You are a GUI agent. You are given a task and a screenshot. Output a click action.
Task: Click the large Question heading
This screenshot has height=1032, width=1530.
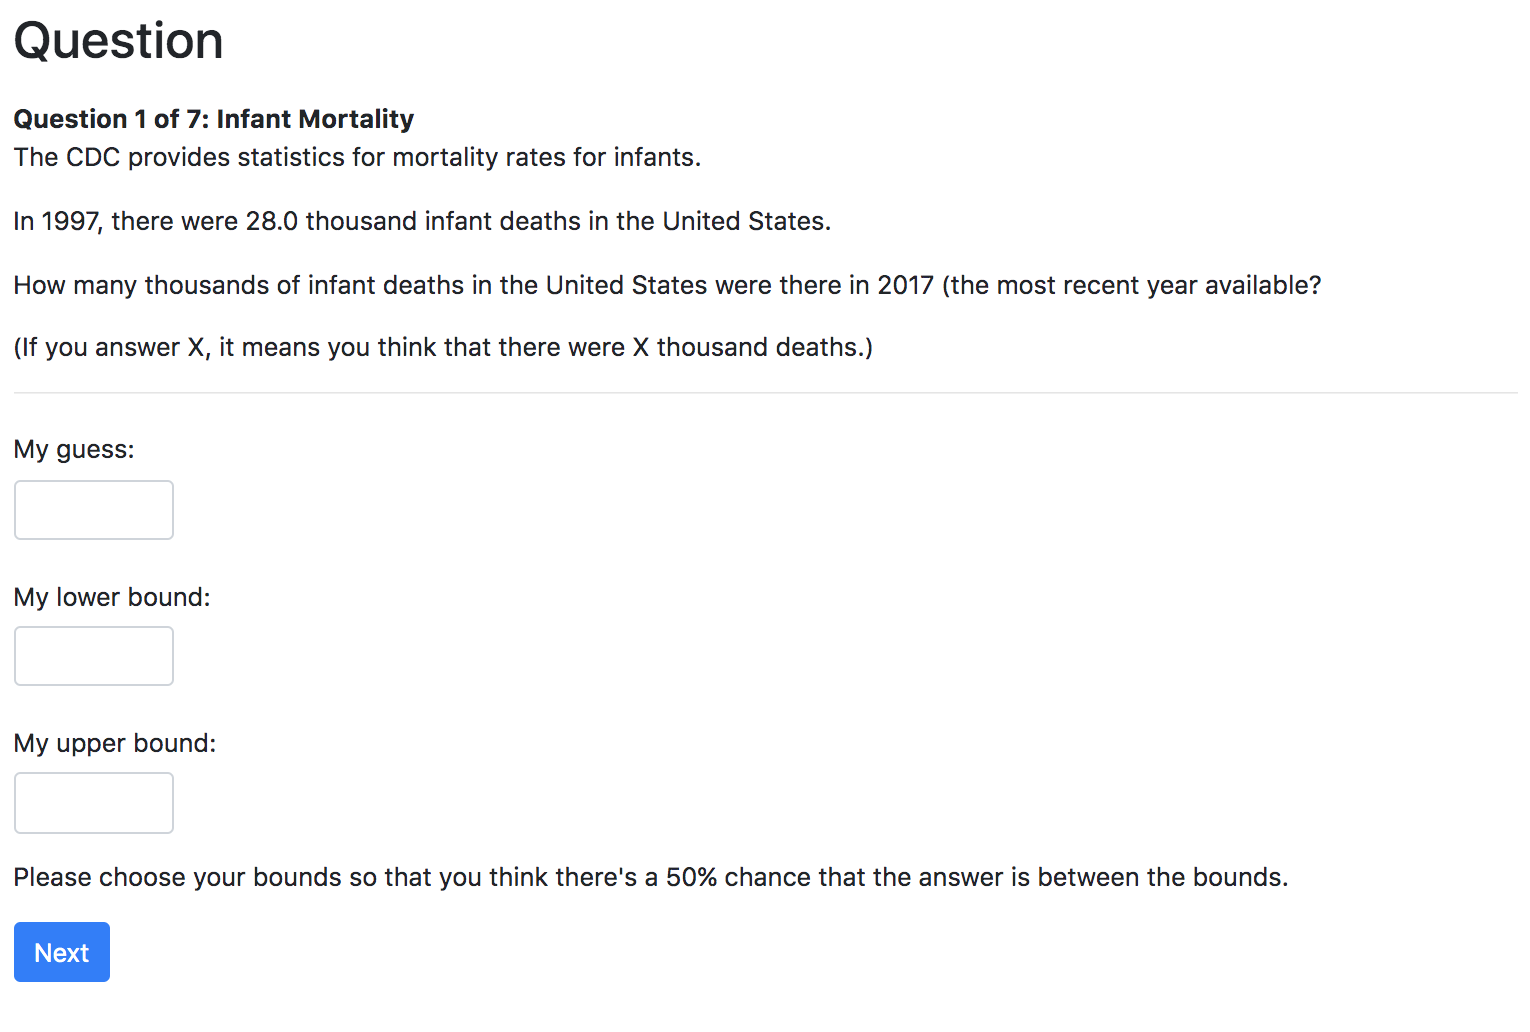[x=118, y=41]
